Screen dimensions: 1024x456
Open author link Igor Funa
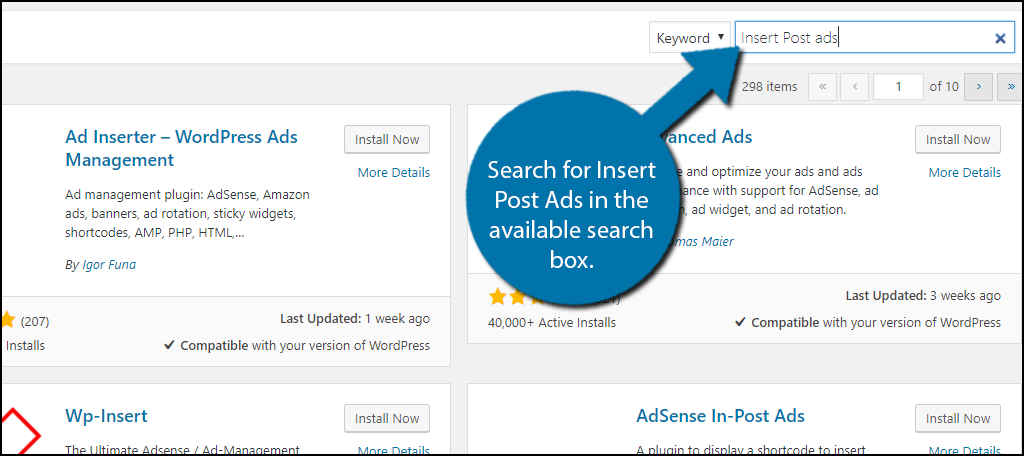click(x=109, y=265)
